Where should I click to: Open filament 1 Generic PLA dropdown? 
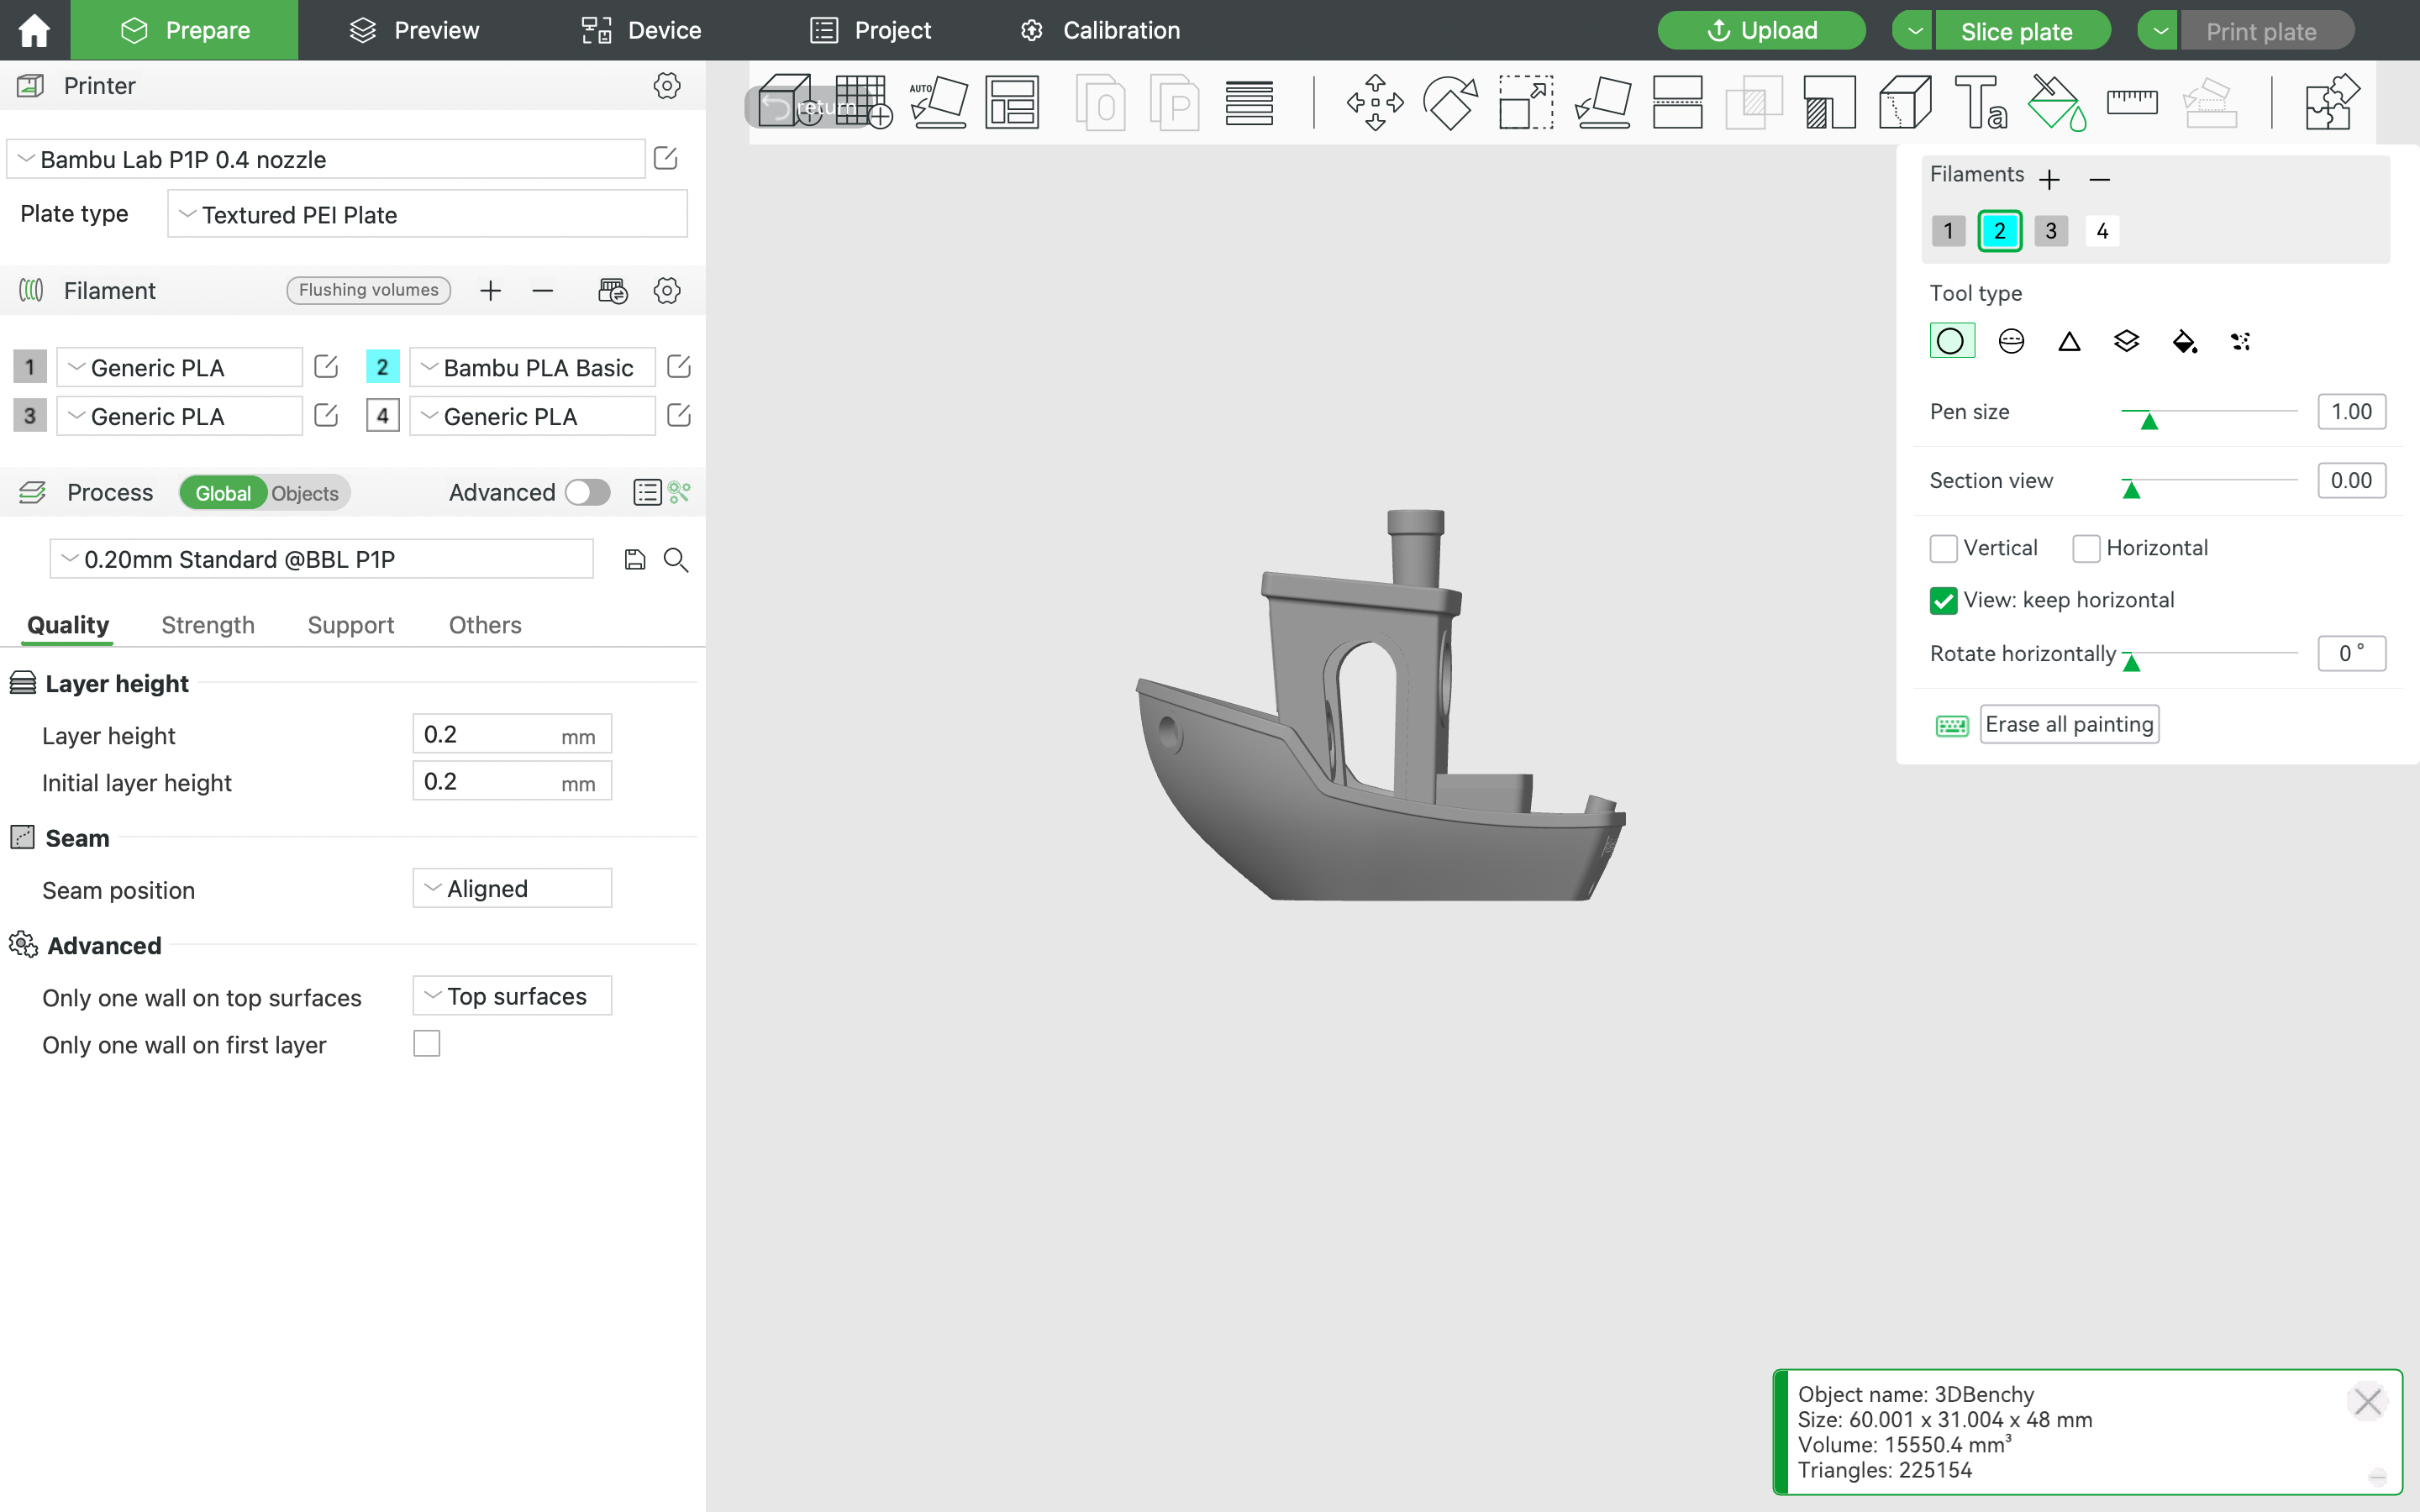click(x=179, y=367)
